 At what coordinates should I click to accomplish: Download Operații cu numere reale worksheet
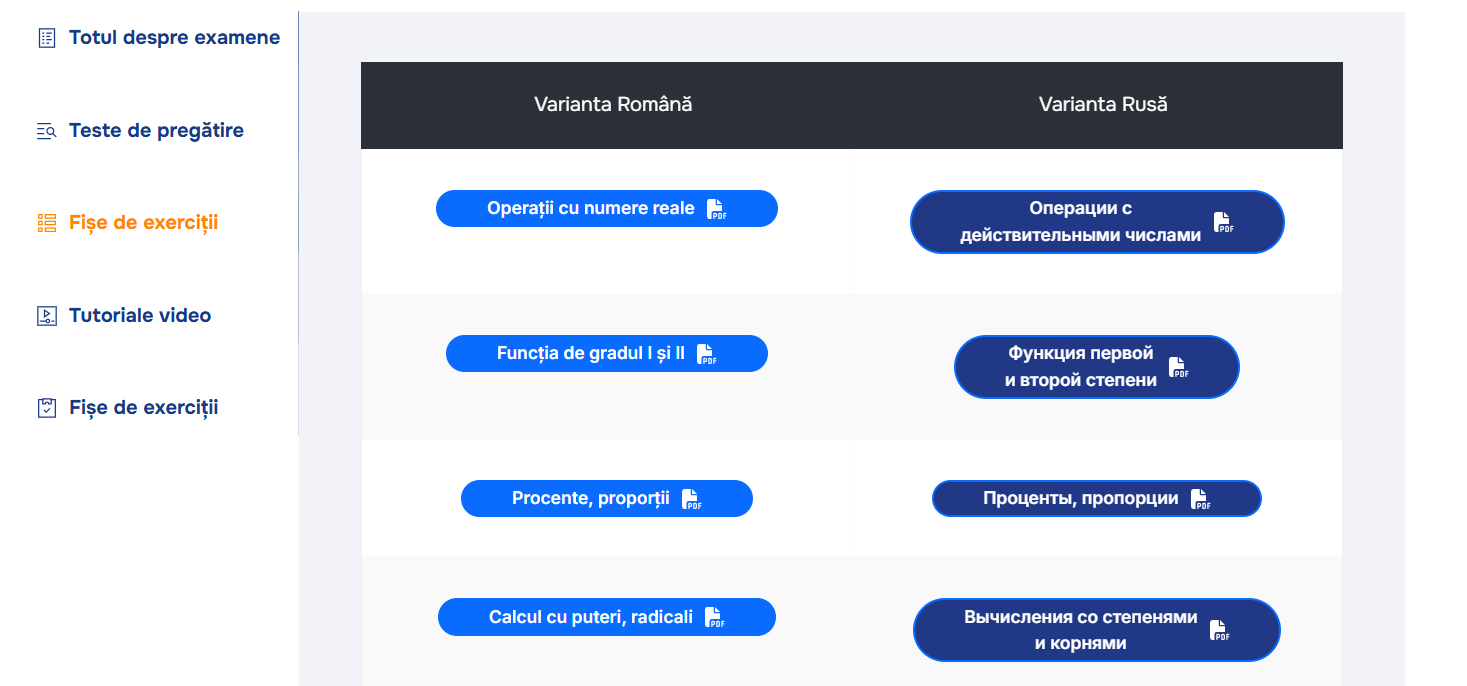(607, 209)
